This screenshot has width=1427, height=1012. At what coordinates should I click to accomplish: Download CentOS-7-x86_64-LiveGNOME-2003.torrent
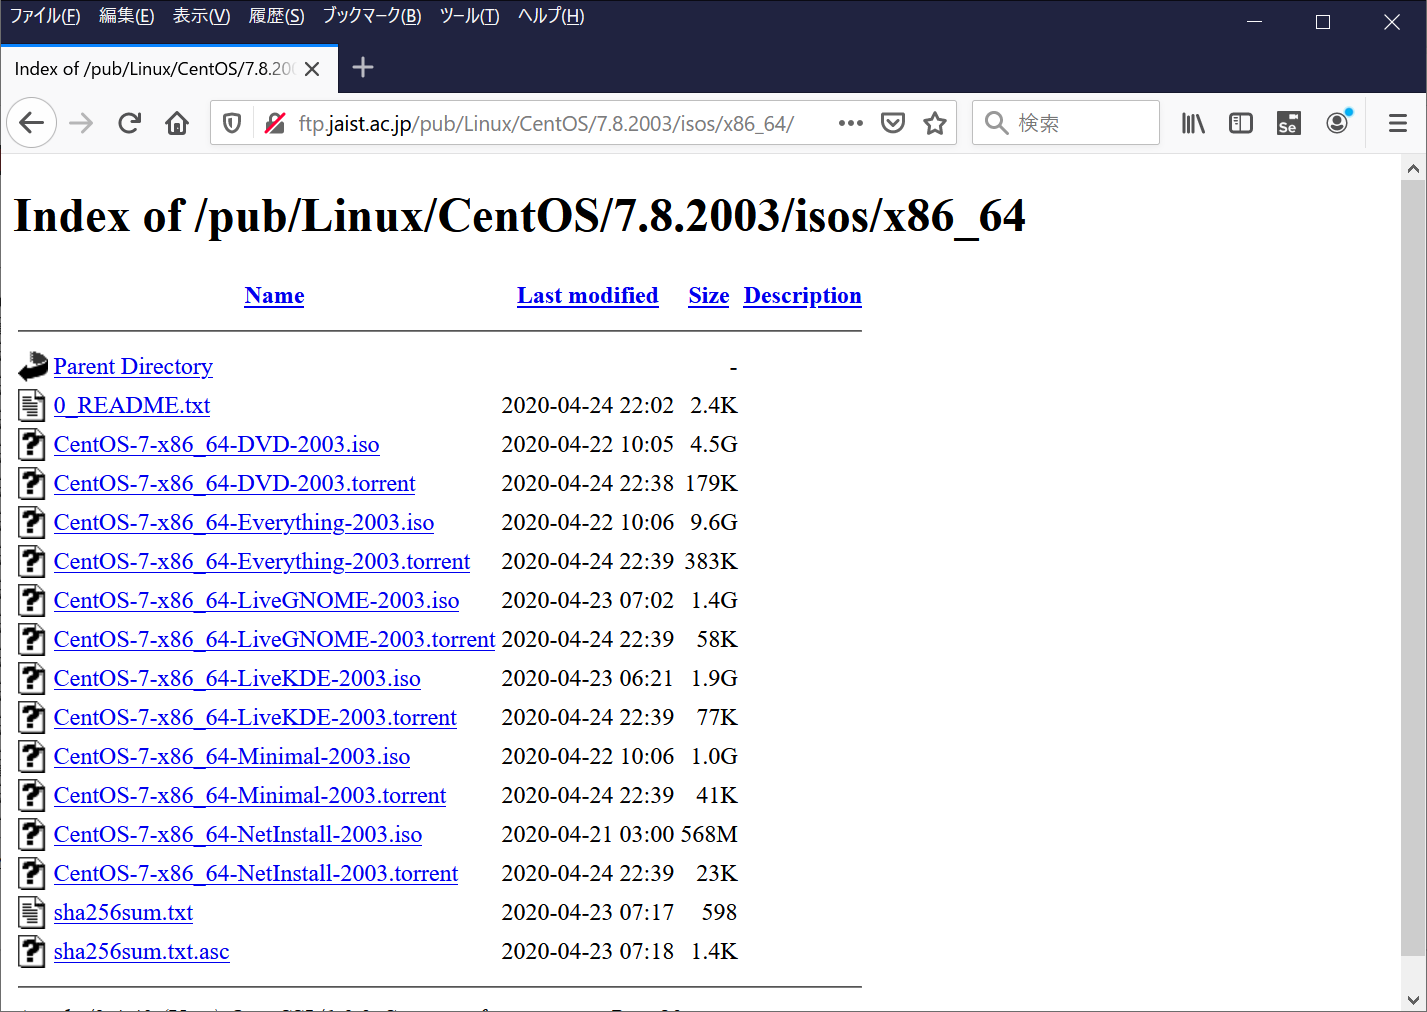(x=275, y=639)
